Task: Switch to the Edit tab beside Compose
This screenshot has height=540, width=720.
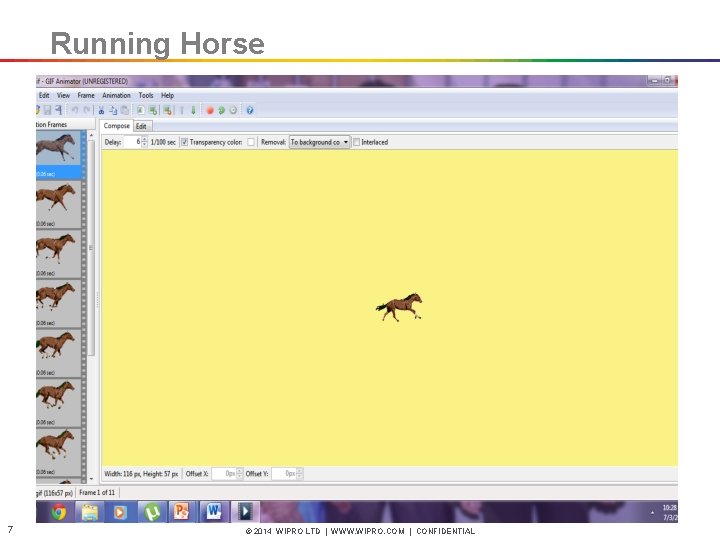Action: point(141,126)
